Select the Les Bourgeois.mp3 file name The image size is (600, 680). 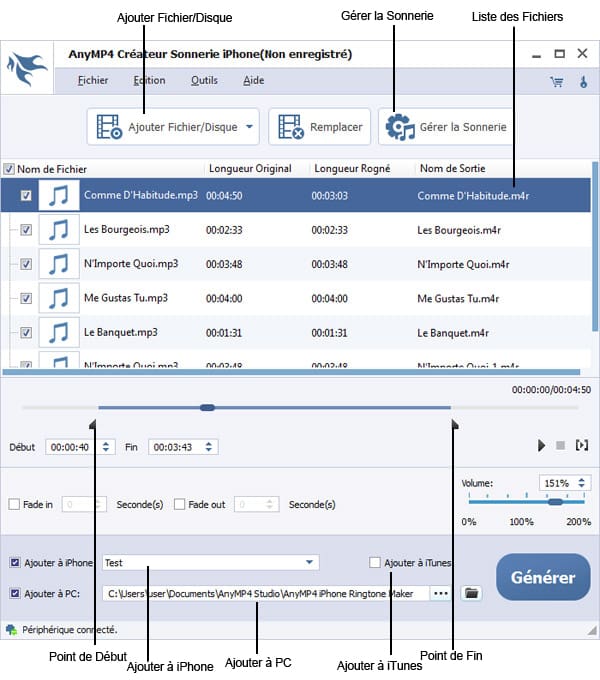(127, 229)
